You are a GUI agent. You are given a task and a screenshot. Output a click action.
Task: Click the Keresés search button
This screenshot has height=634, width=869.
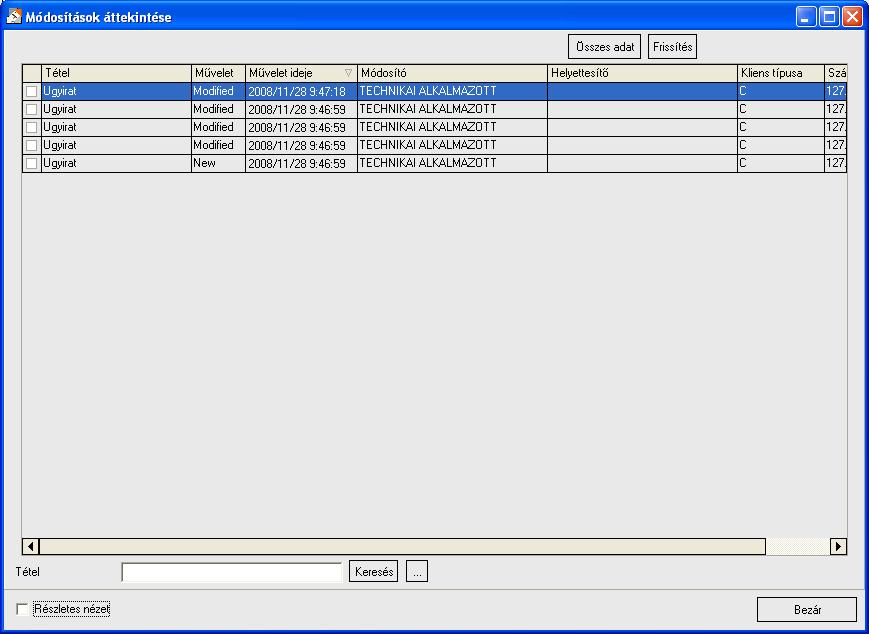[x=374, y=571]
